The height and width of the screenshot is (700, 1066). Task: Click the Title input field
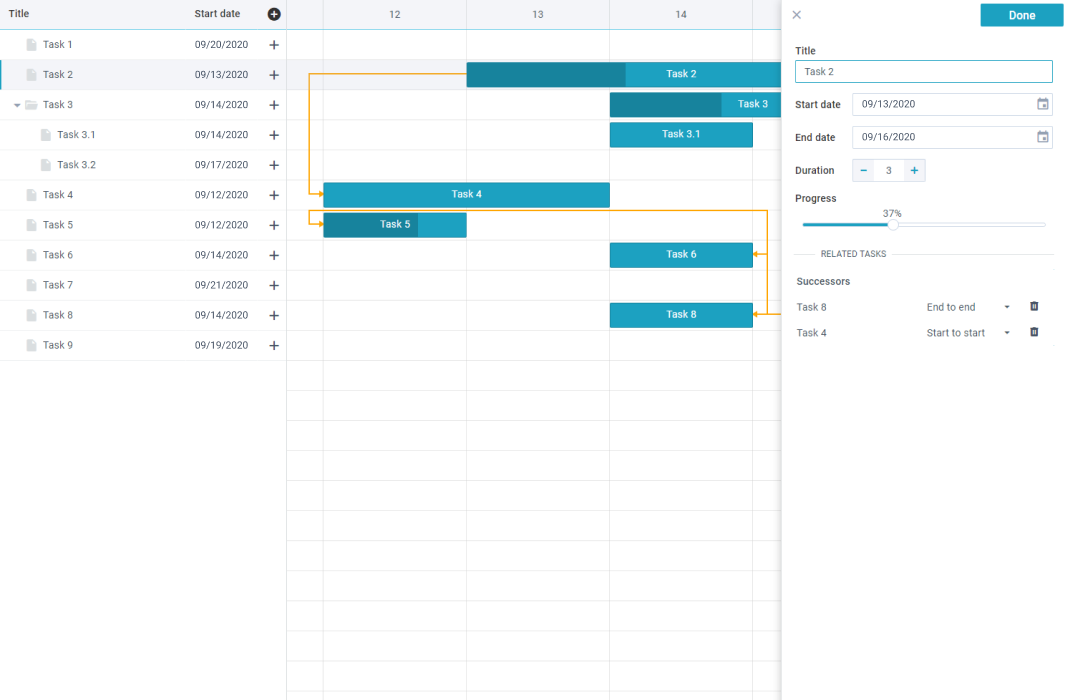point(923,72)
